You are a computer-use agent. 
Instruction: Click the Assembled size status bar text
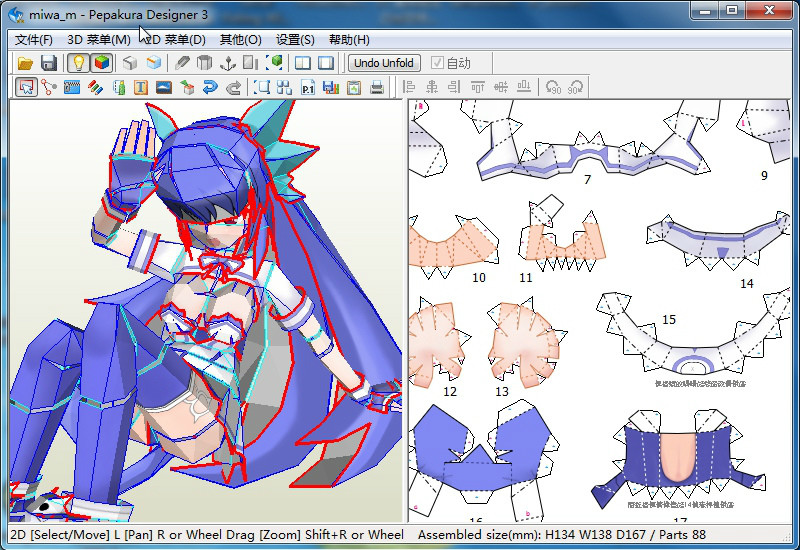(x=562, y=535)
